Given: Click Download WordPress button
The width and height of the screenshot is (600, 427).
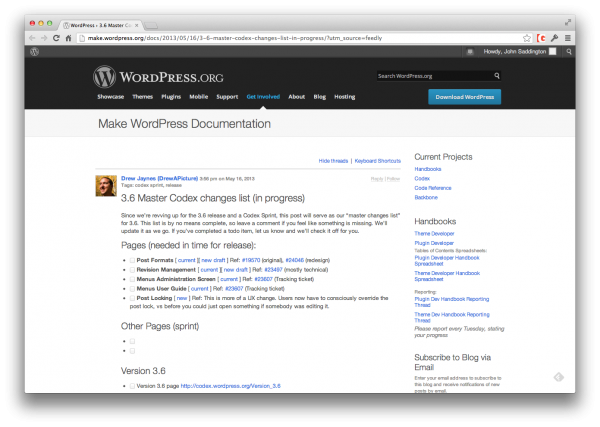Looking at the screenshot, I should 465,97.
